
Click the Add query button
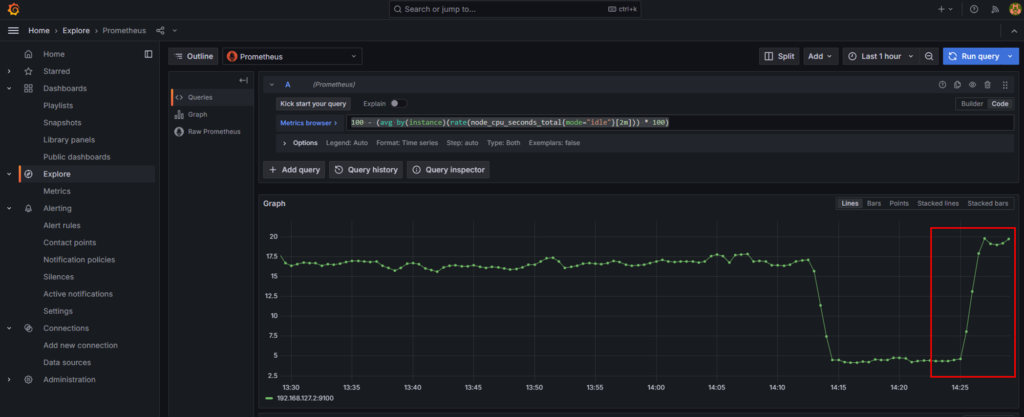pyautogui.click(x=294, y=170)
